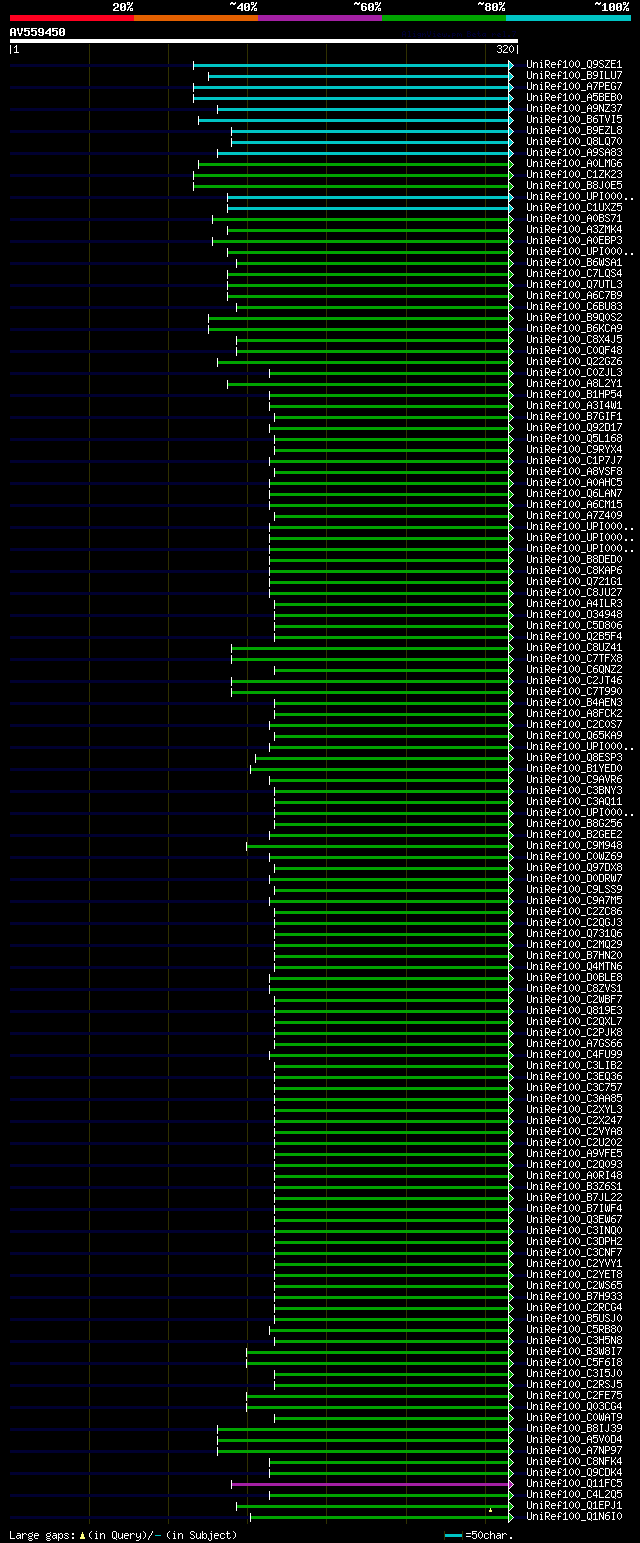Click the cyan ~100% identity legend segment
Screen dimensions: 640x1543
pos(568,18)
